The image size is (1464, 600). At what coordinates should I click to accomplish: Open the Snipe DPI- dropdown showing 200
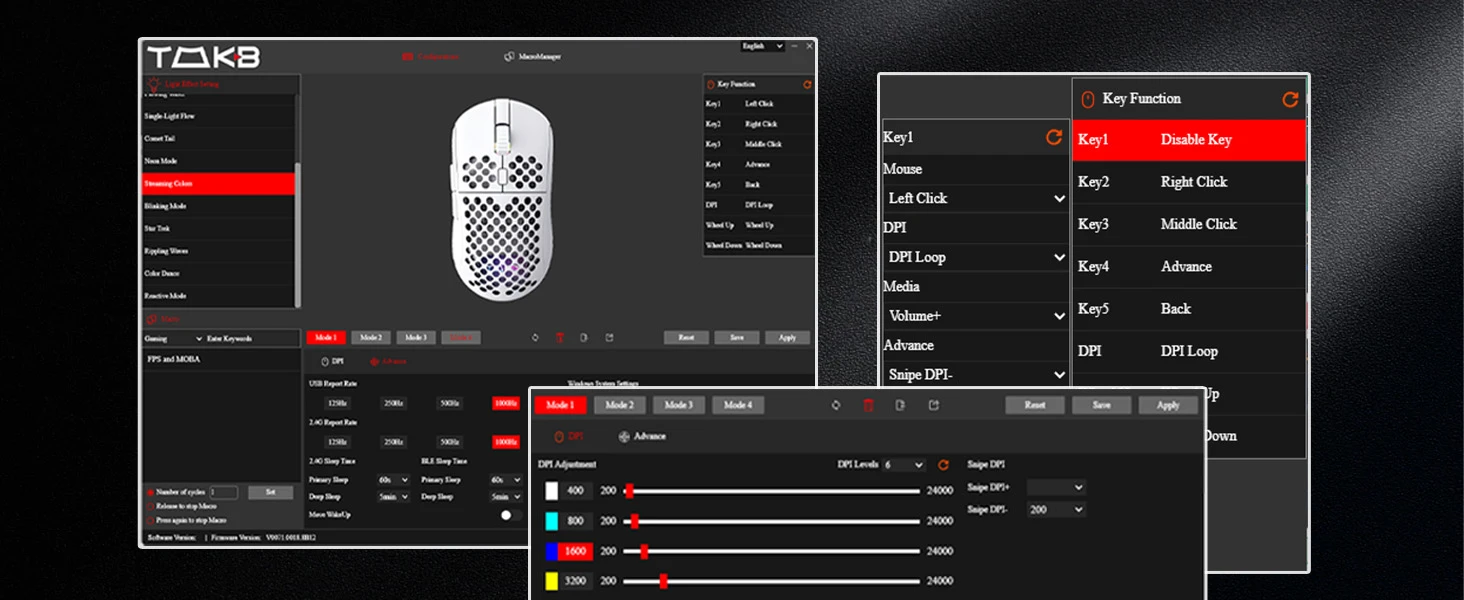[1056, 509]
